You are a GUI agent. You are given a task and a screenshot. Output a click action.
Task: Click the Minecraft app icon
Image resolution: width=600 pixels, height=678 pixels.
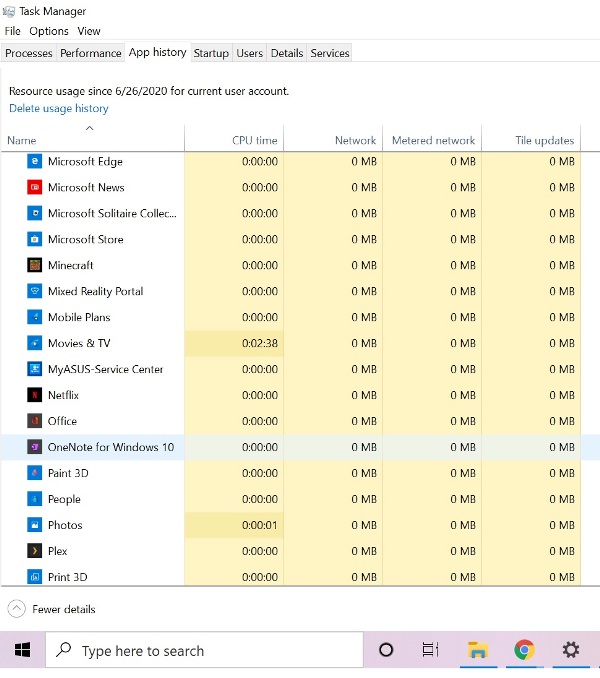click(x=35, y=265)
